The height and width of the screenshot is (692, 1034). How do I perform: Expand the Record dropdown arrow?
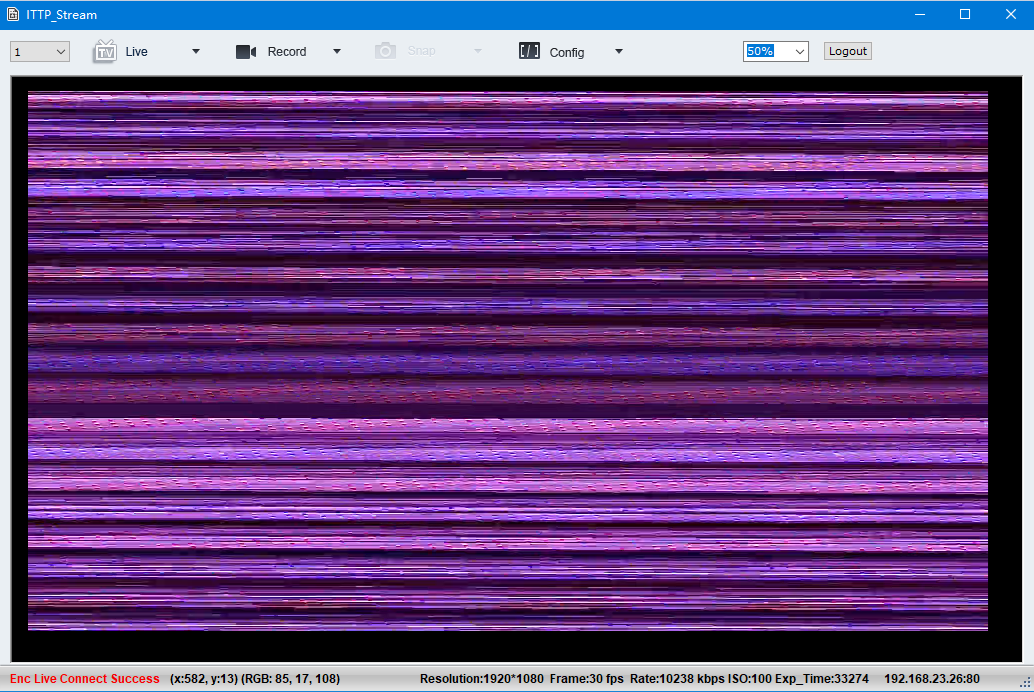(x=337, y=52)
